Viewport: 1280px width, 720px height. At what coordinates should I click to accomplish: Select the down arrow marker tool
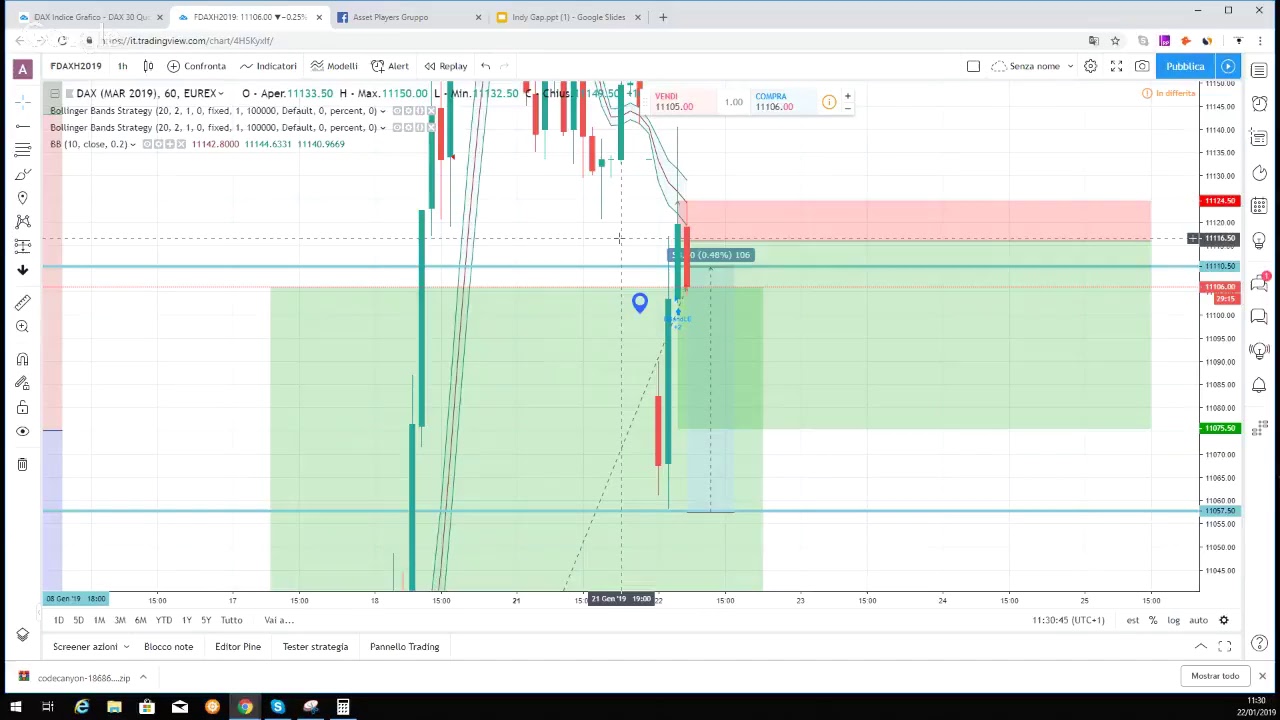click(22, 270)
